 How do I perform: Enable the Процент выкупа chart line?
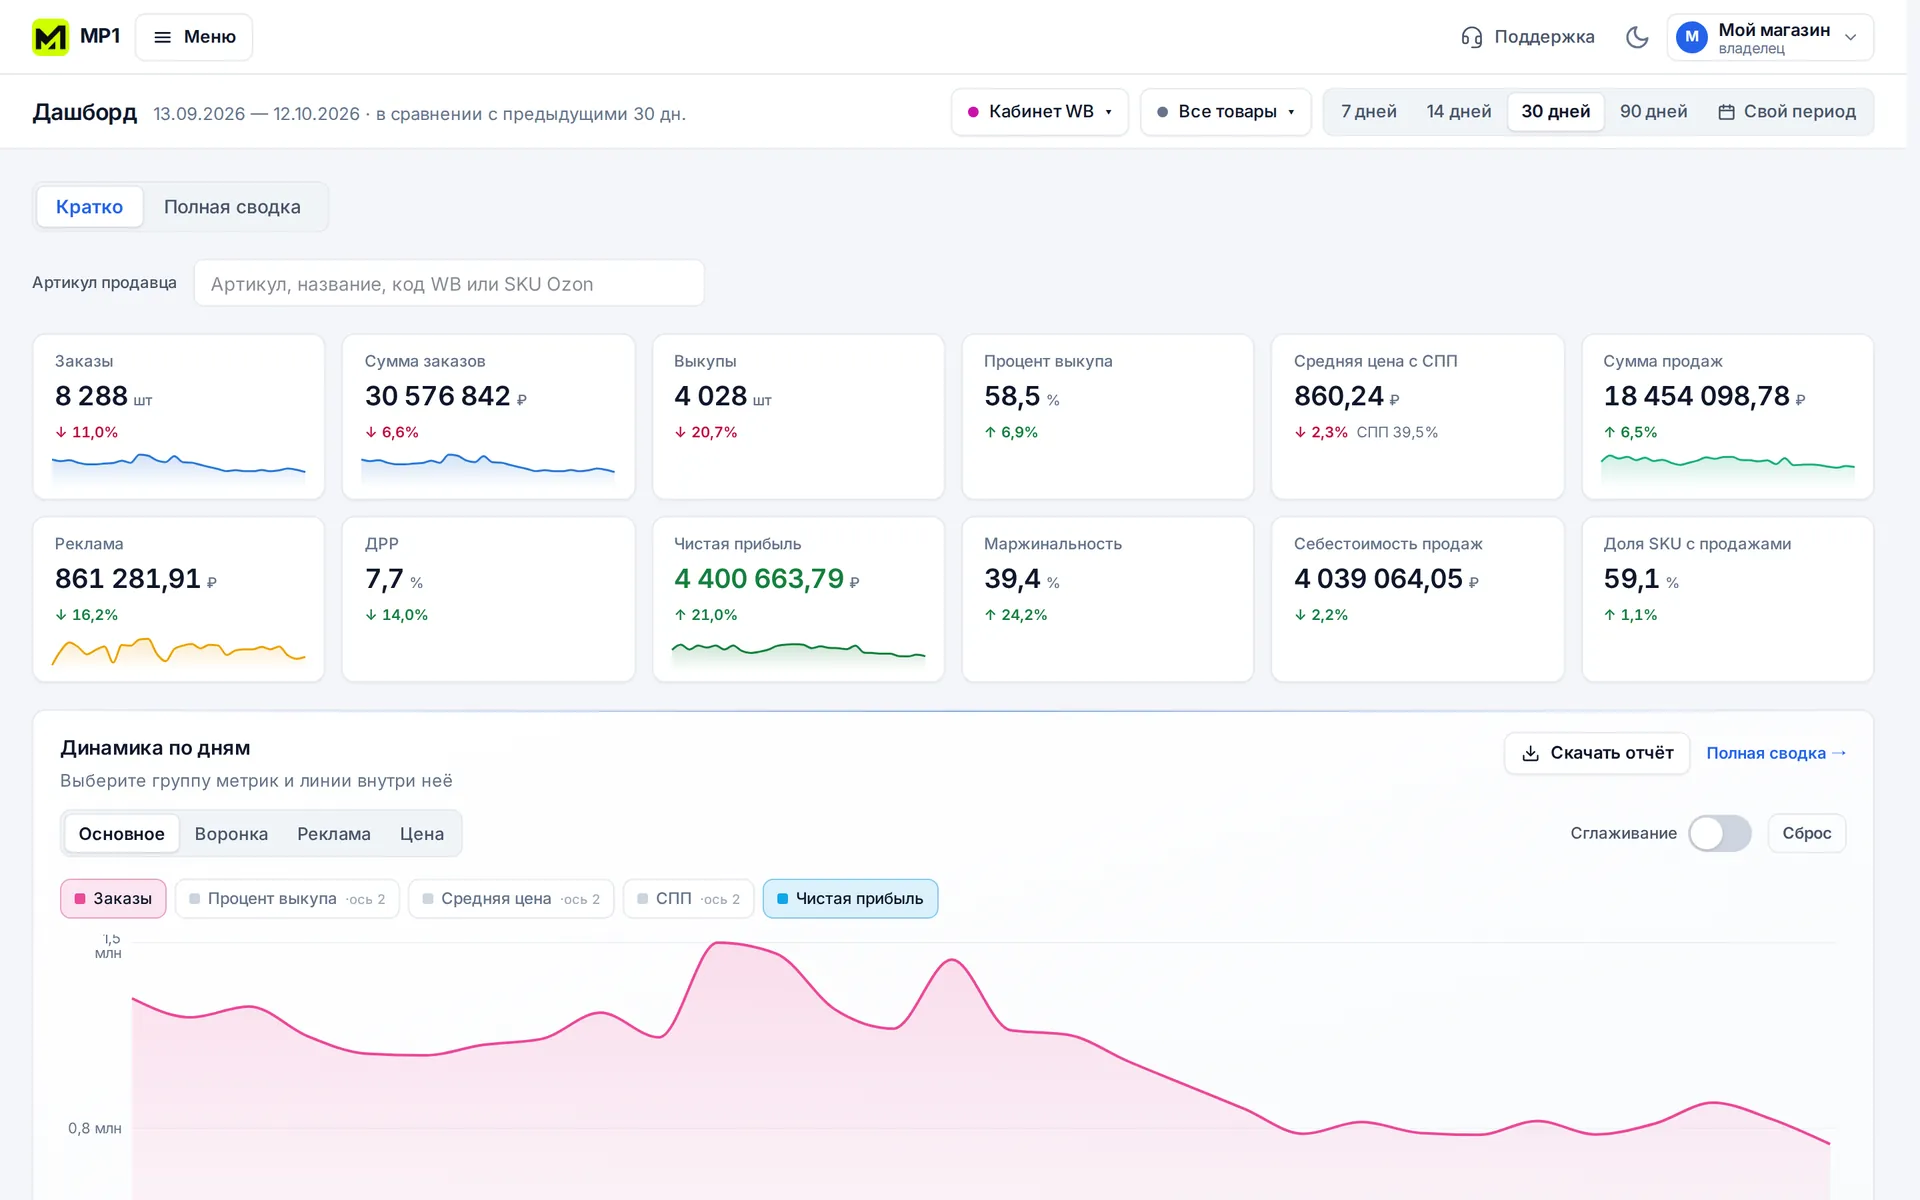click(287, 898)
